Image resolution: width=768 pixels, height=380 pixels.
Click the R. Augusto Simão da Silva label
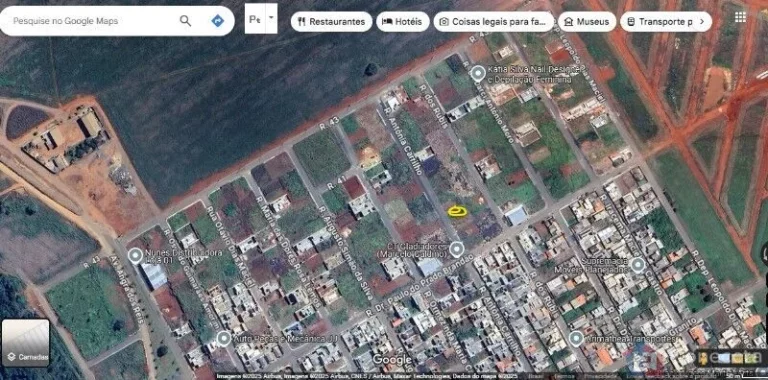(x=346, y=253)
